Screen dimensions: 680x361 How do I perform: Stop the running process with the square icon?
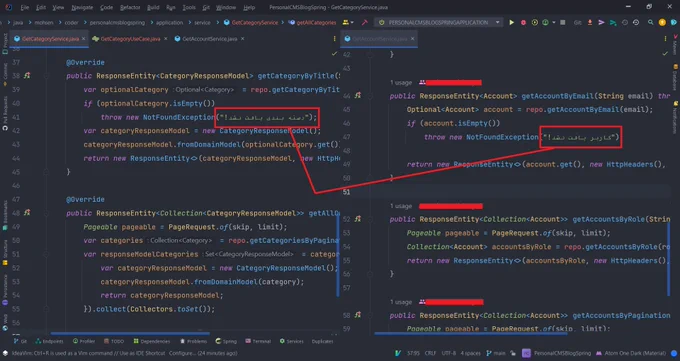pos(563,22)
